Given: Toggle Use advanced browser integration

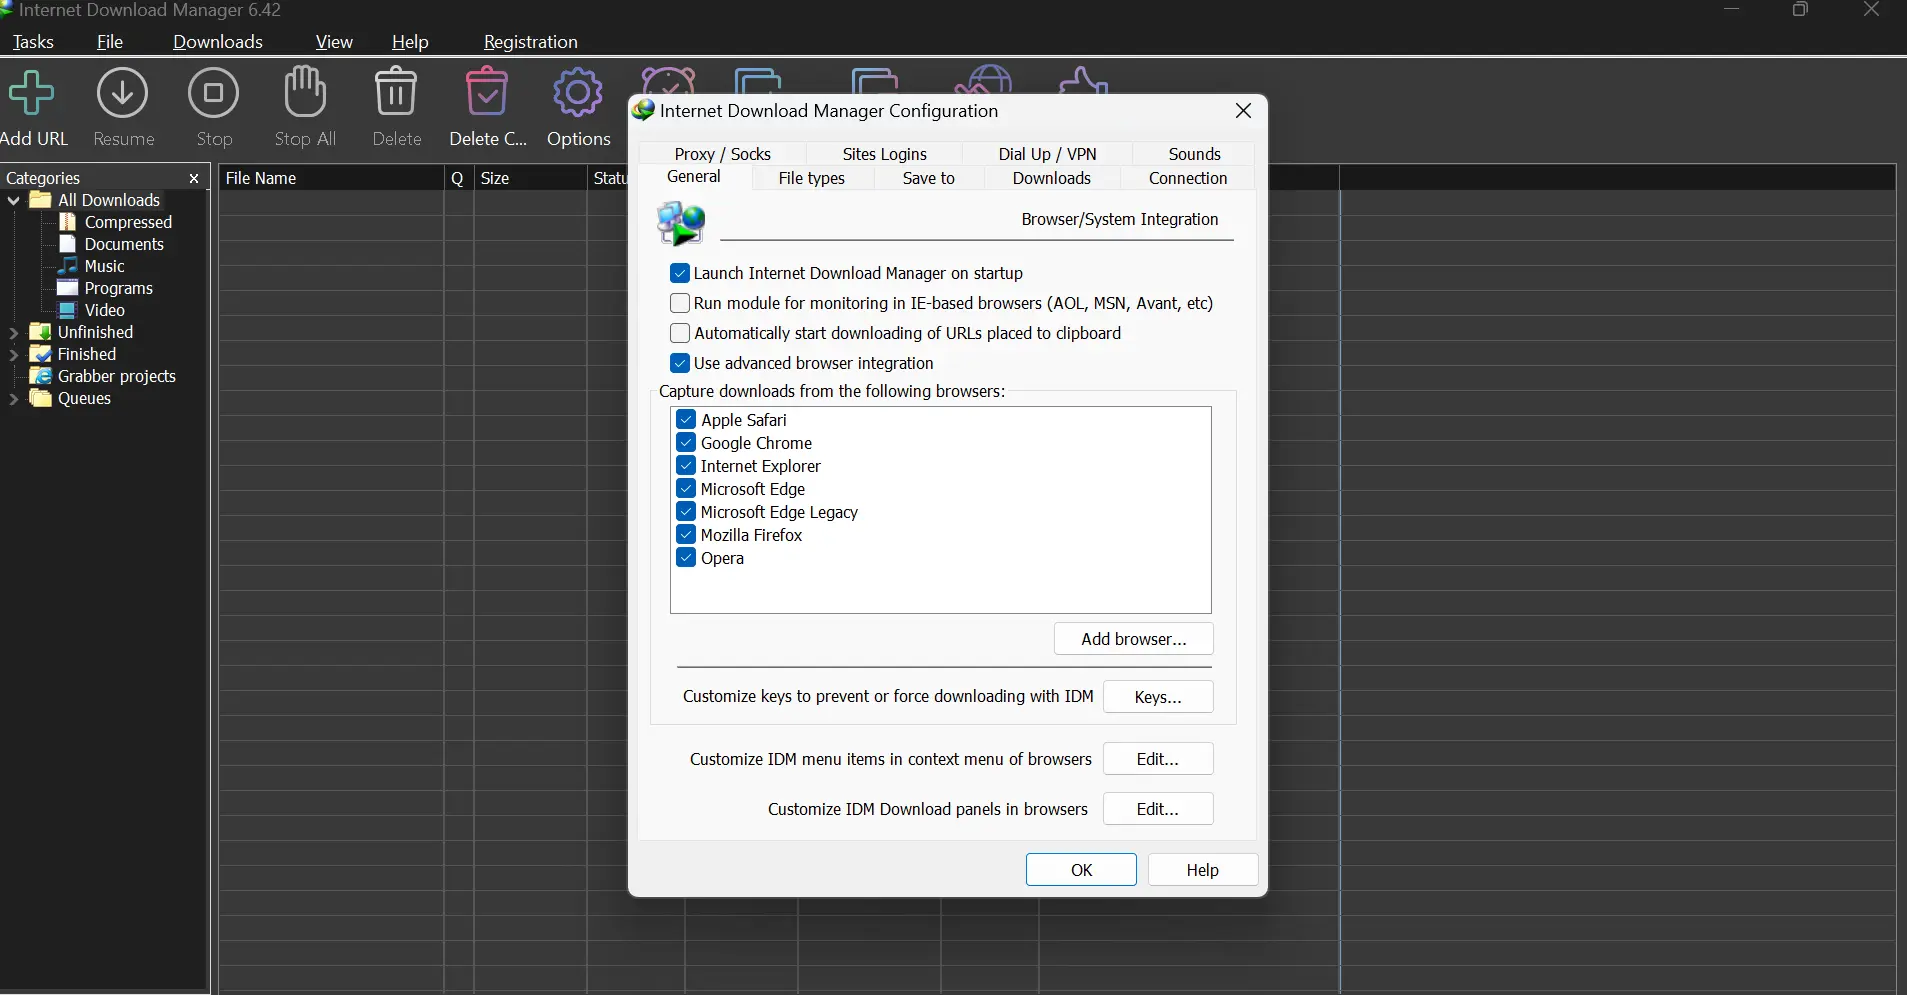Looking at the screenshot, I should [680, 363].
